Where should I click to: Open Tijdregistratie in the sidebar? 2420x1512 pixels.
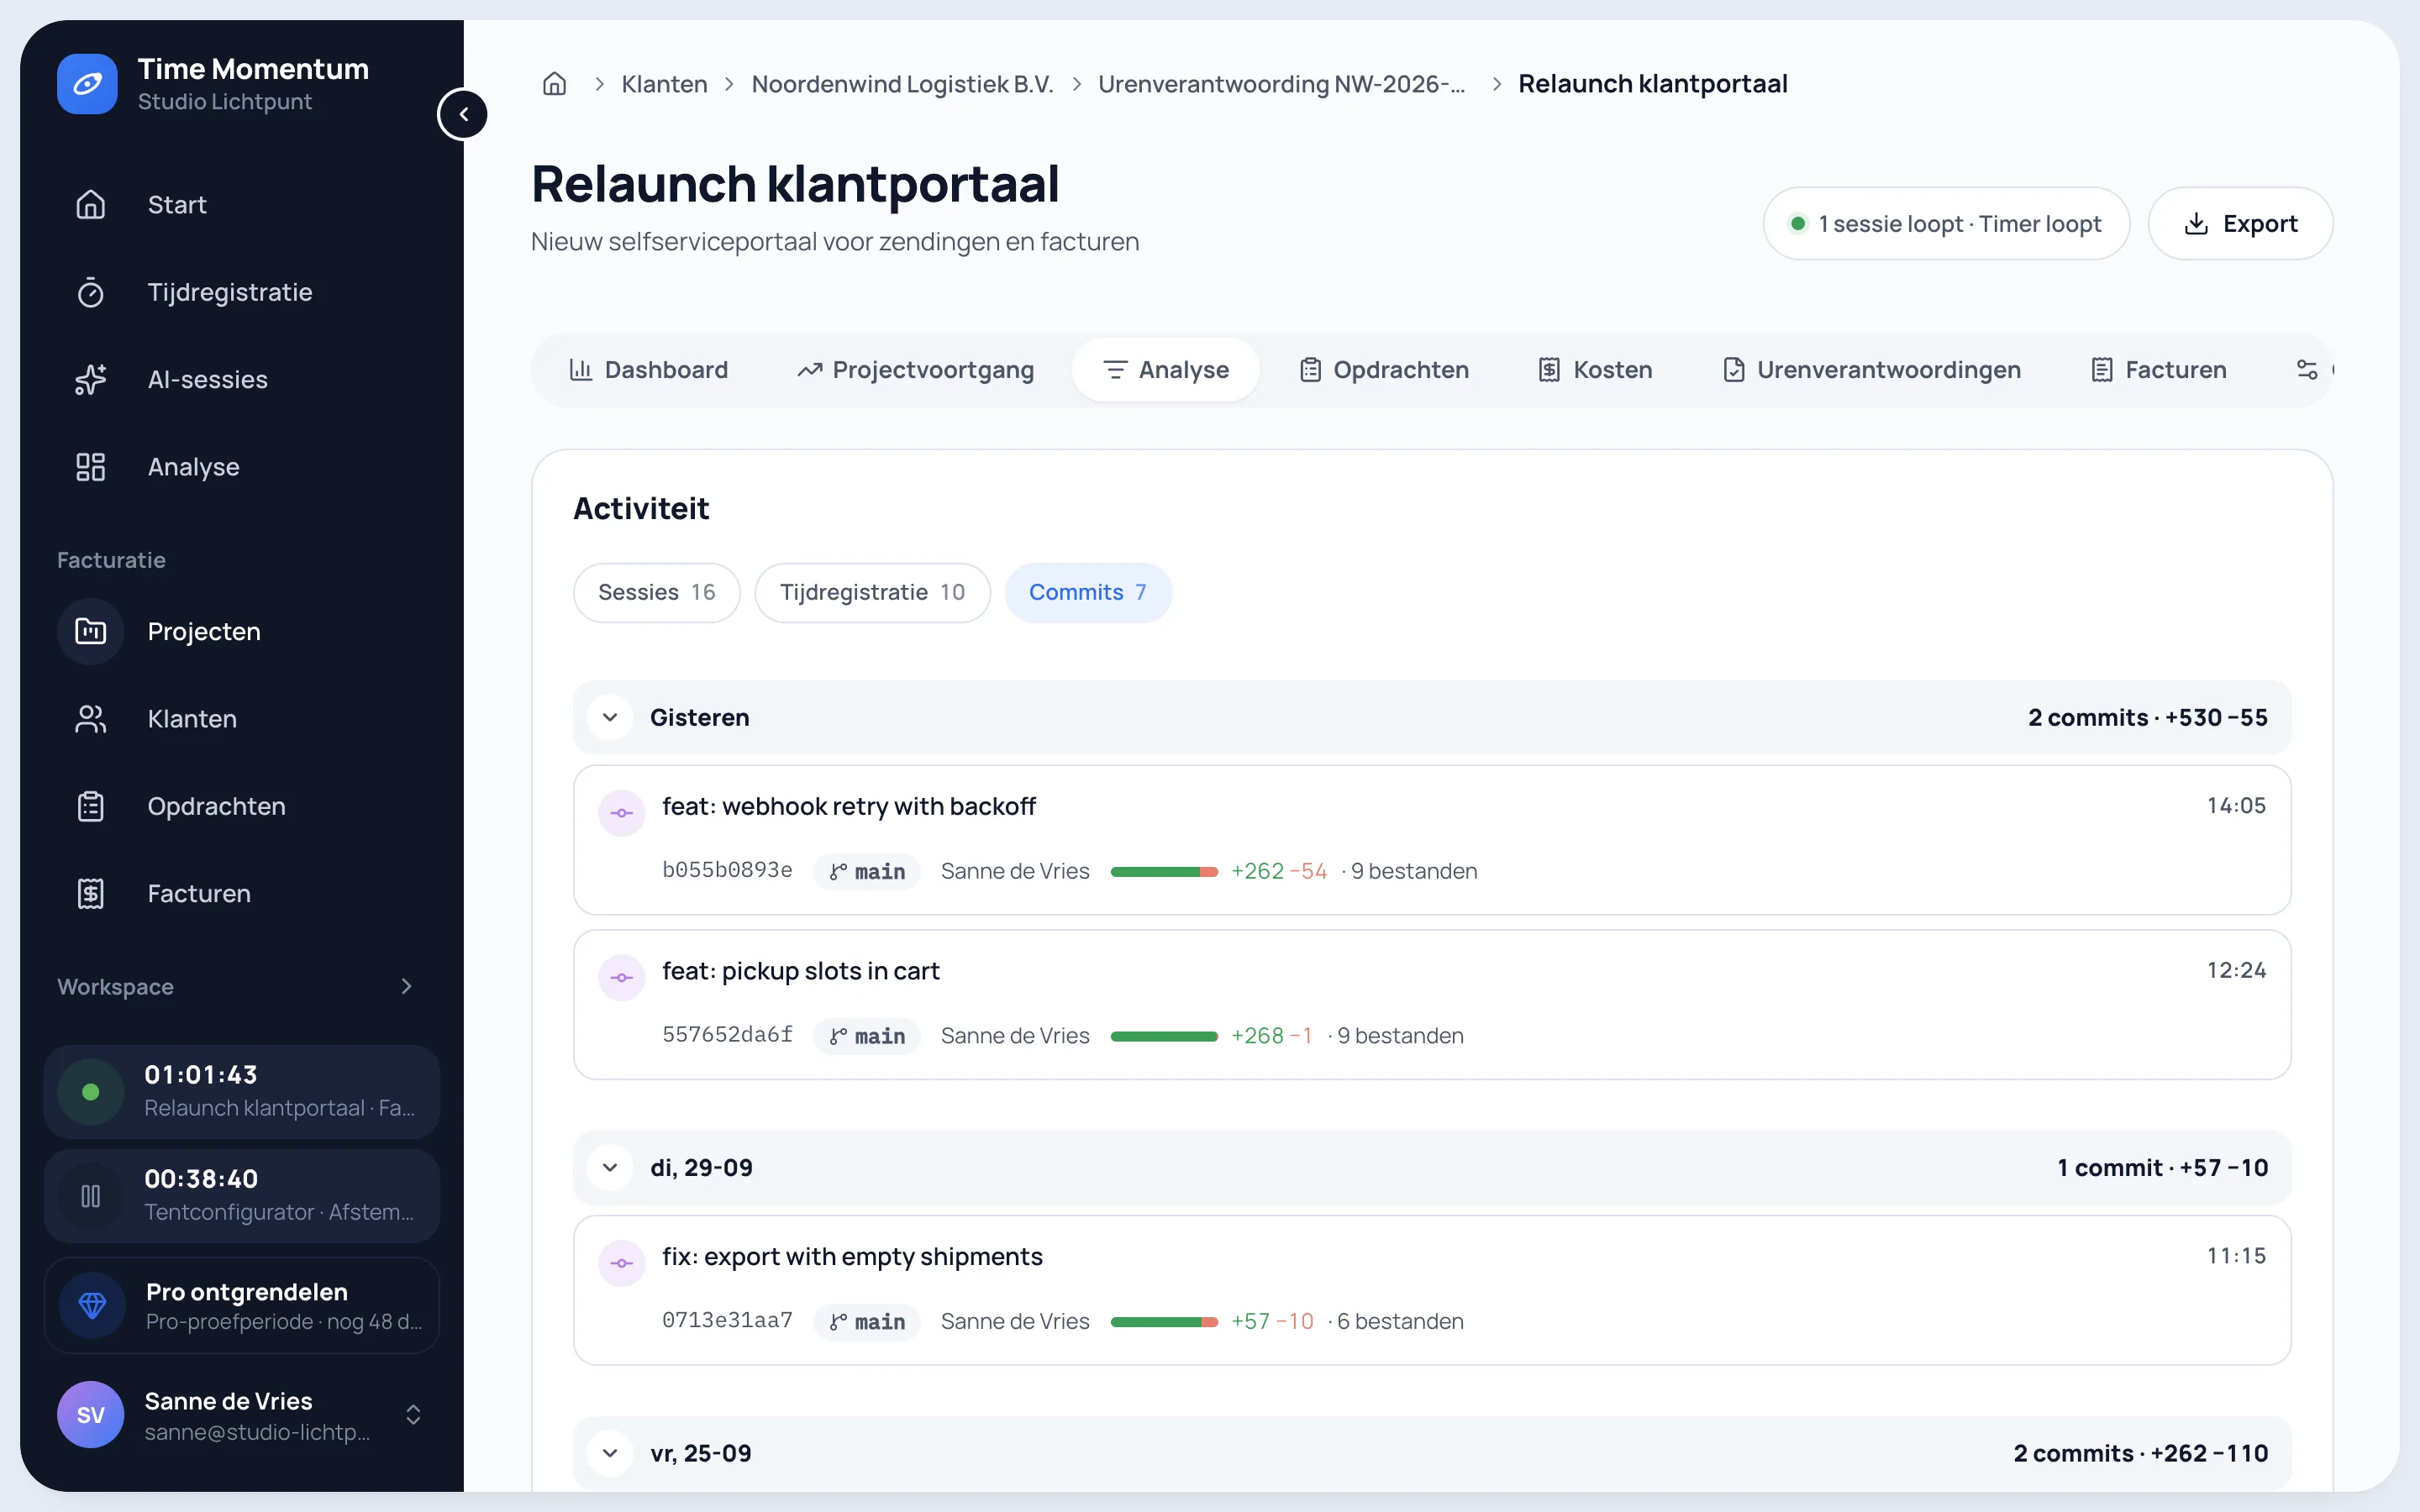pos(242,292)
